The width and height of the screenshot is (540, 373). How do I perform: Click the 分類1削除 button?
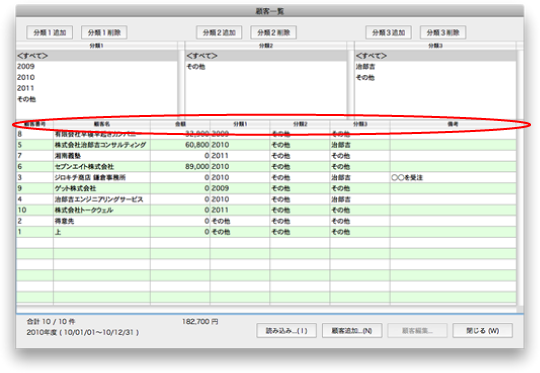pos(104,32)
